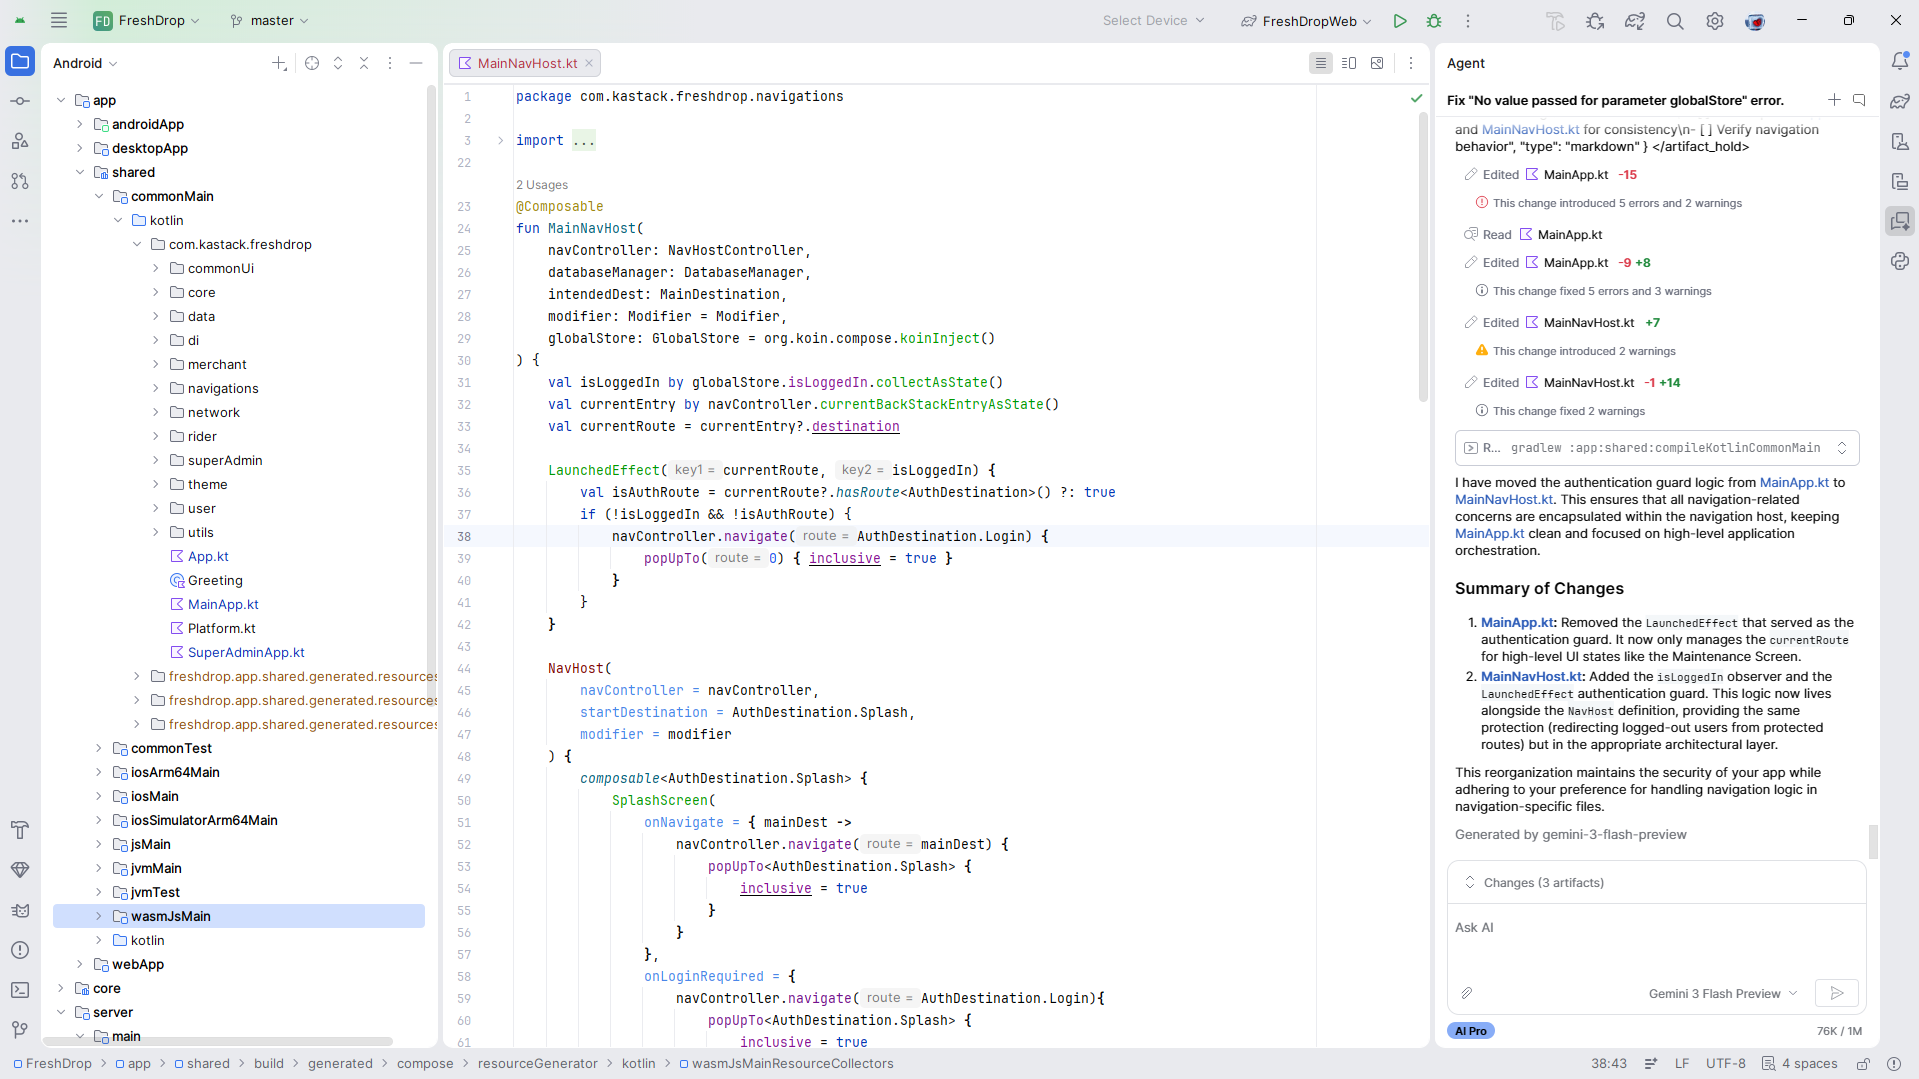
Task: Start a new Agent chat
Action: click(x=1834, y=100)
